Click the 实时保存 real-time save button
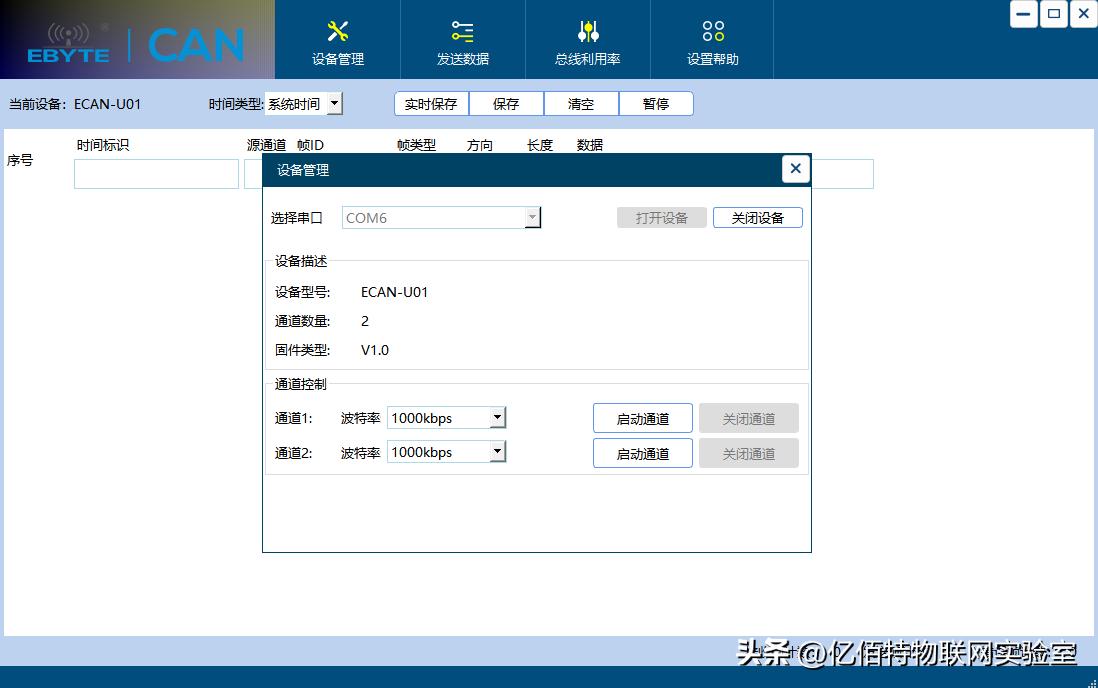Image resolution: width=1098 pixels, height=688 pixels. (x=430, y=103)
